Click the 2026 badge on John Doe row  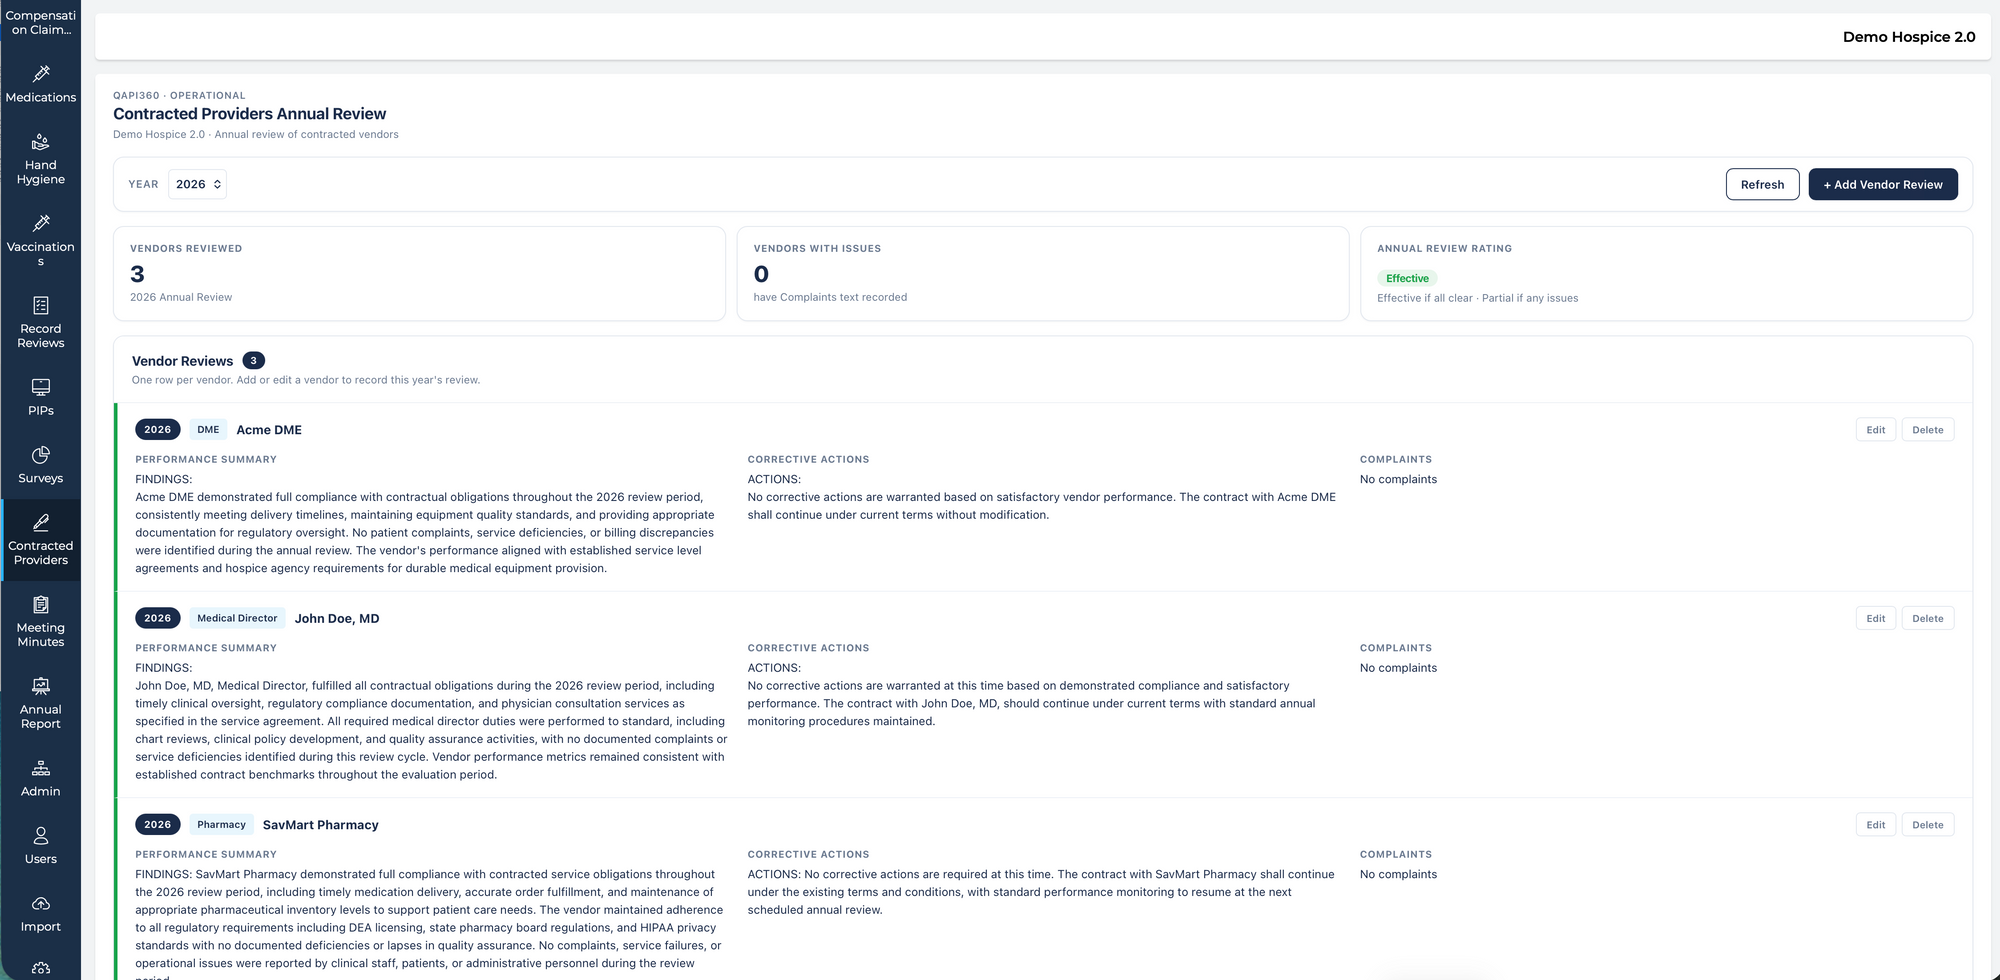tap(158, 619)
